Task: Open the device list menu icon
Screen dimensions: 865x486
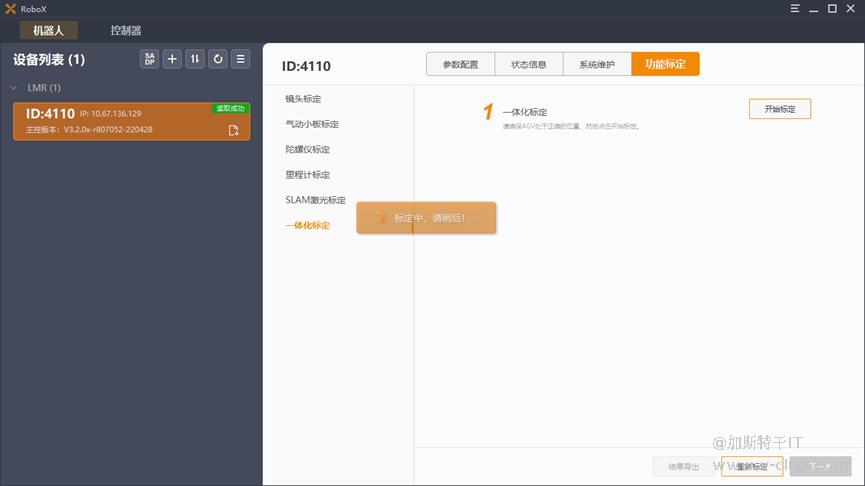Action: point(241,59)
